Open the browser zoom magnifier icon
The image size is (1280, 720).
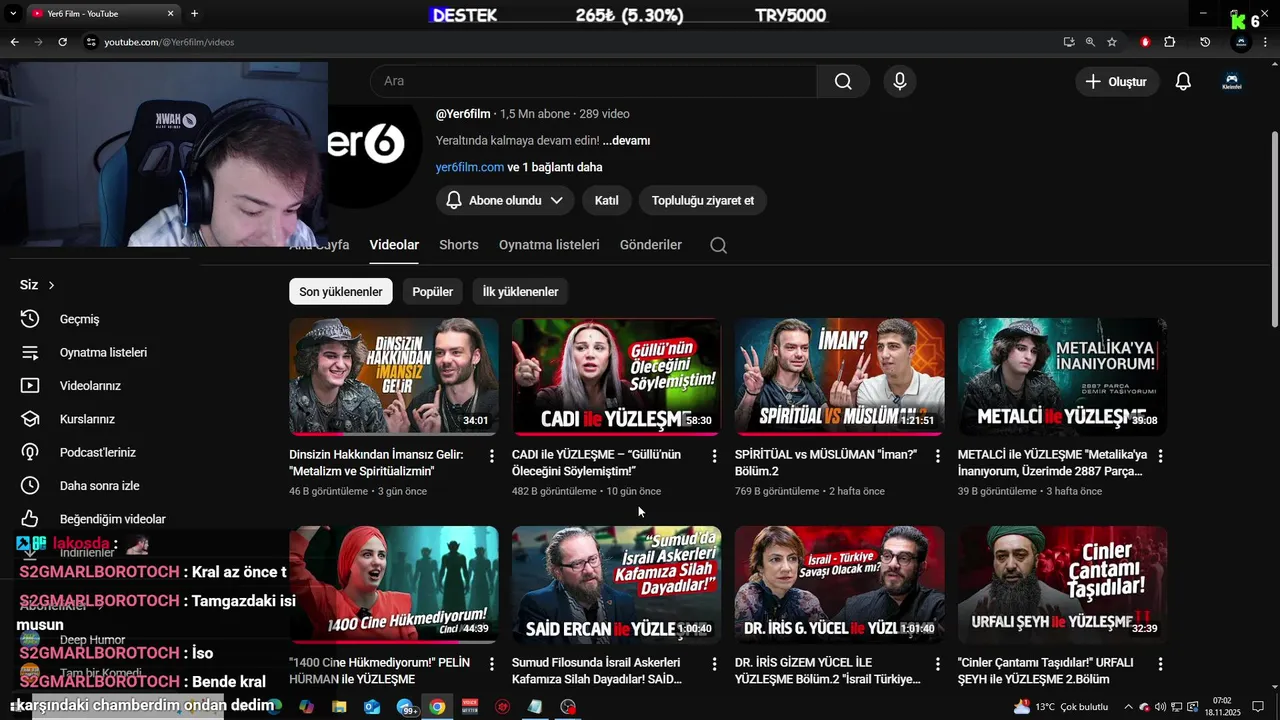click(x=1090, y=42)
